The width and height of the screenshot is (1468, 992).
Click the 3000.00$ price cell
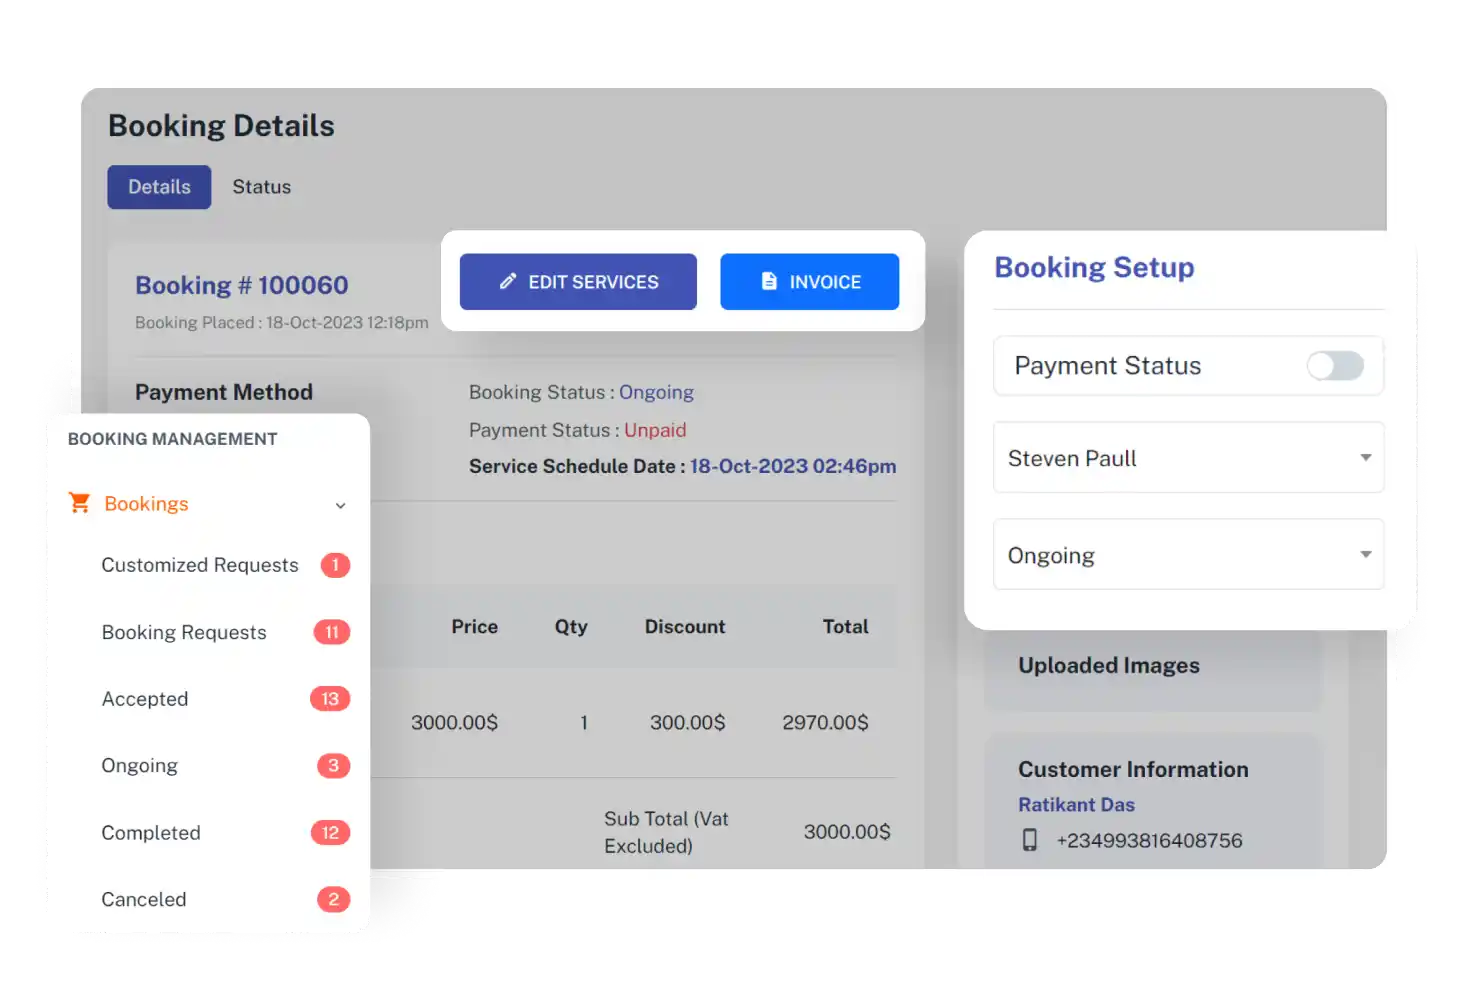click(454, 722)
